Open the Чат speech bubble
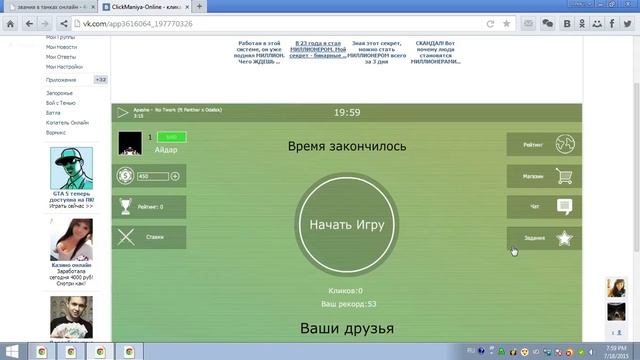 pos(544,207)
